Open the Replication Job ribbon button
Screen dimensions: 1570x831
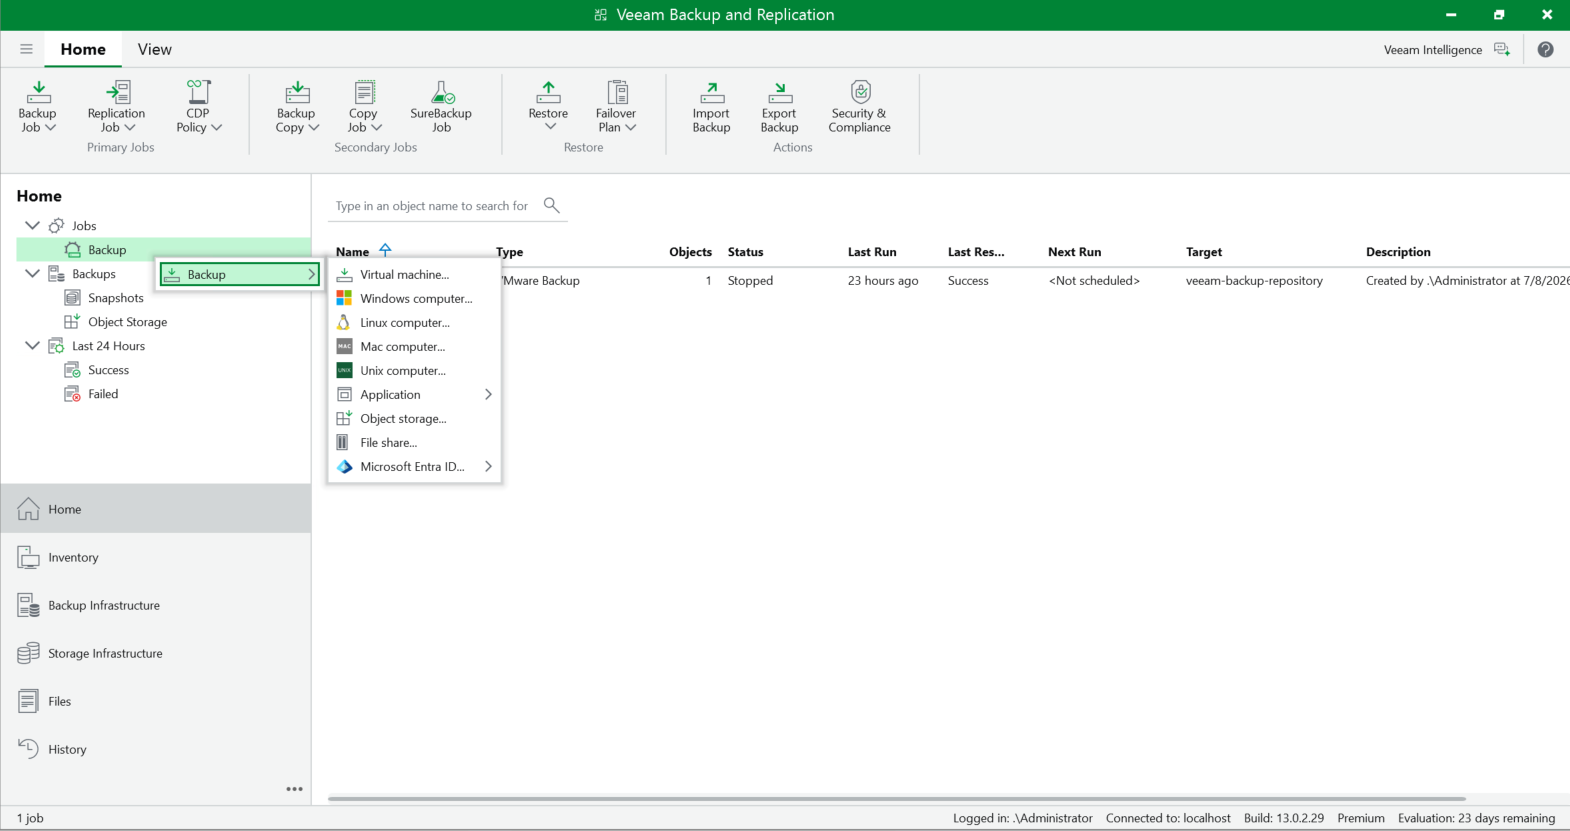click(116, 106)
